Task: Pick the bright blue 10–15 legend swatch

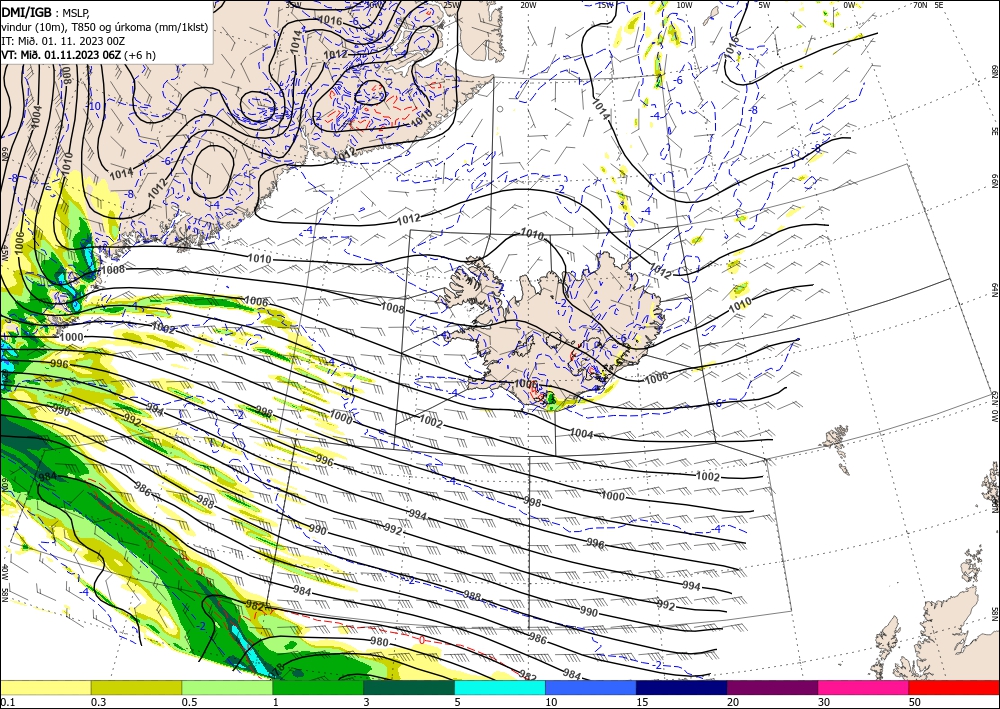Action: (x=591, y=687)
